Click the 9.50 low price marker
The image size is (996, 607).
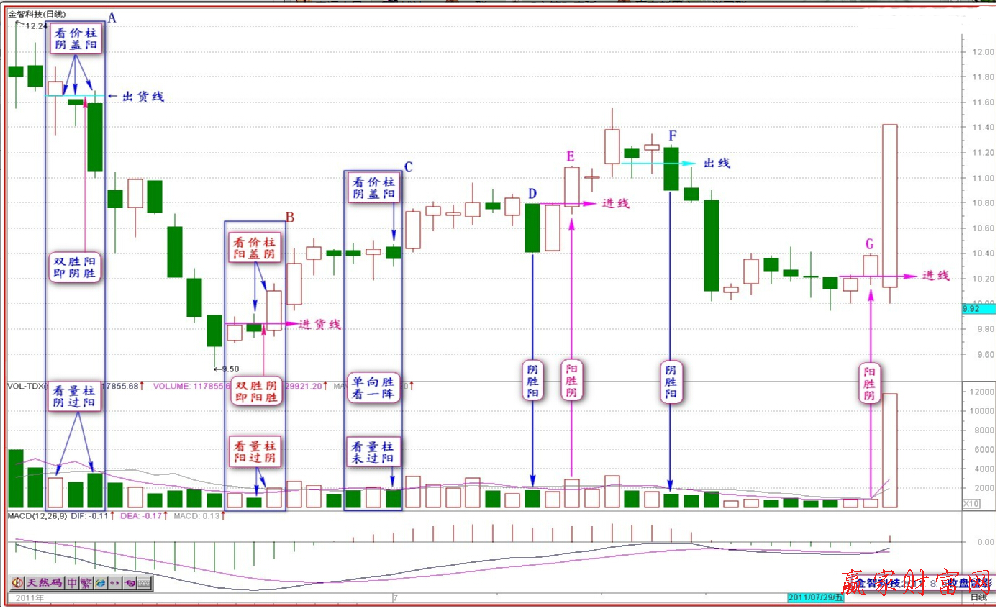(228, 368)
